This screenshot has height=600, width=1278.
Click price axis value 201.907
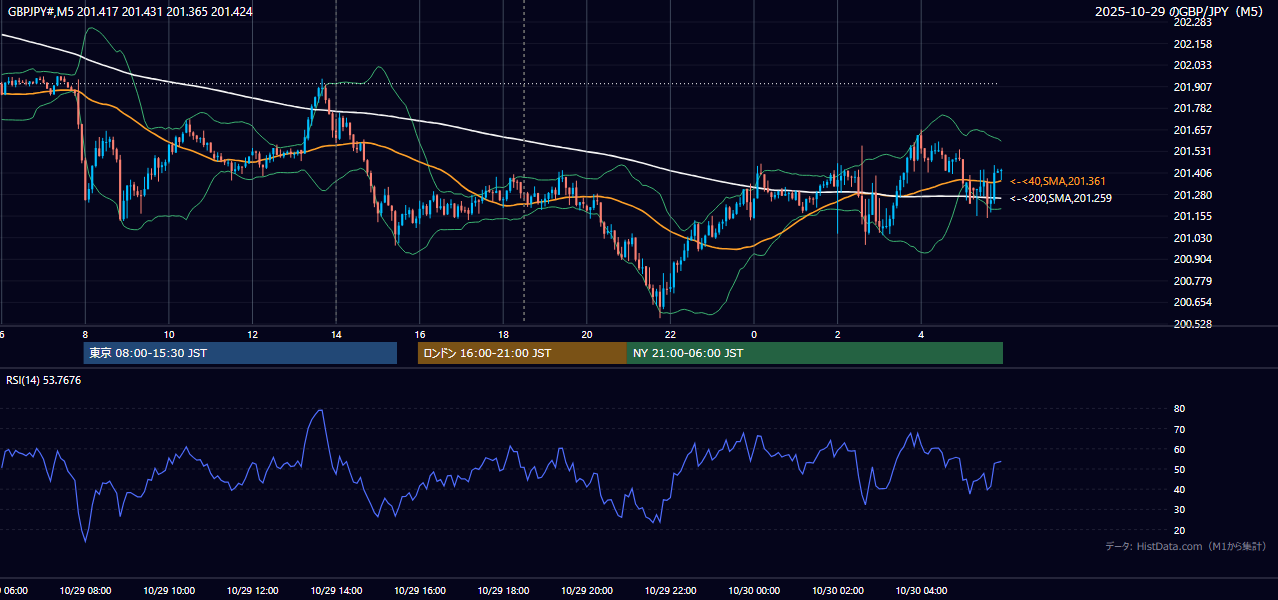click(x=1193, y=87)
